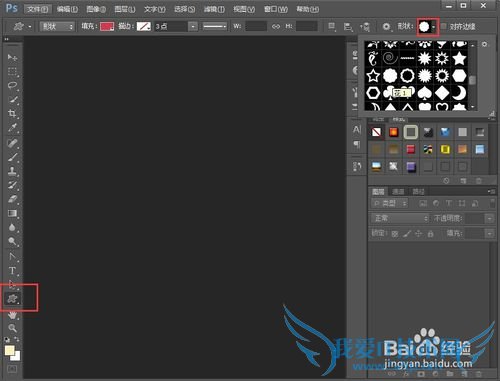Toggle lock transparent pixels in Layers
This screenshot has height=381, width=500.
click(395, 234)
